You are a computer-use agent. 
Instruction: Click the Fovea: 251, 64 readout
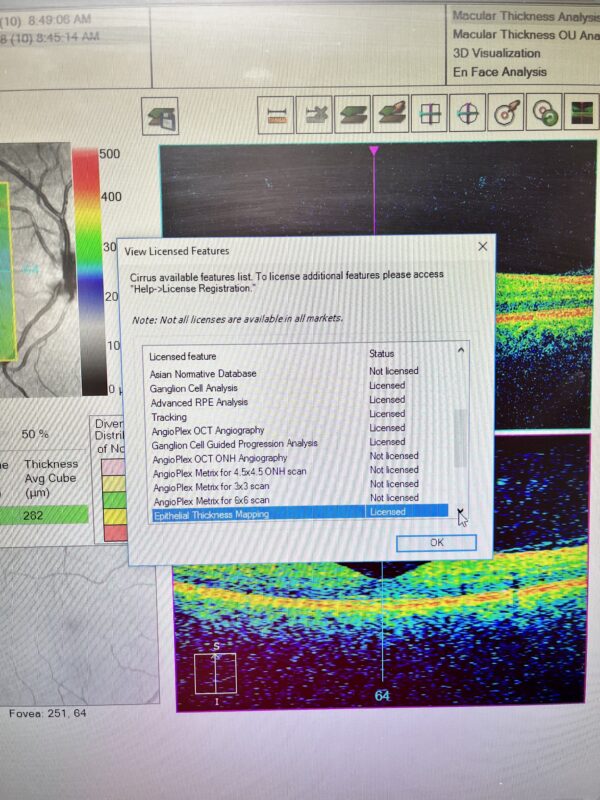(47, 713)
